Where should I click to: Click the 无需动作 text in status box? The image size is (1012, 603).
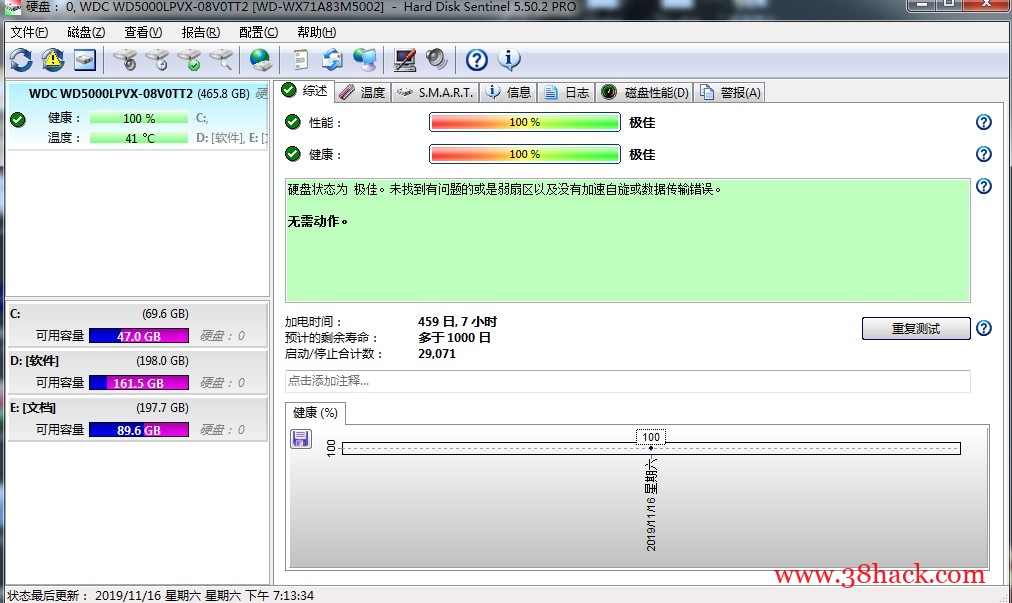click(318, 221)
